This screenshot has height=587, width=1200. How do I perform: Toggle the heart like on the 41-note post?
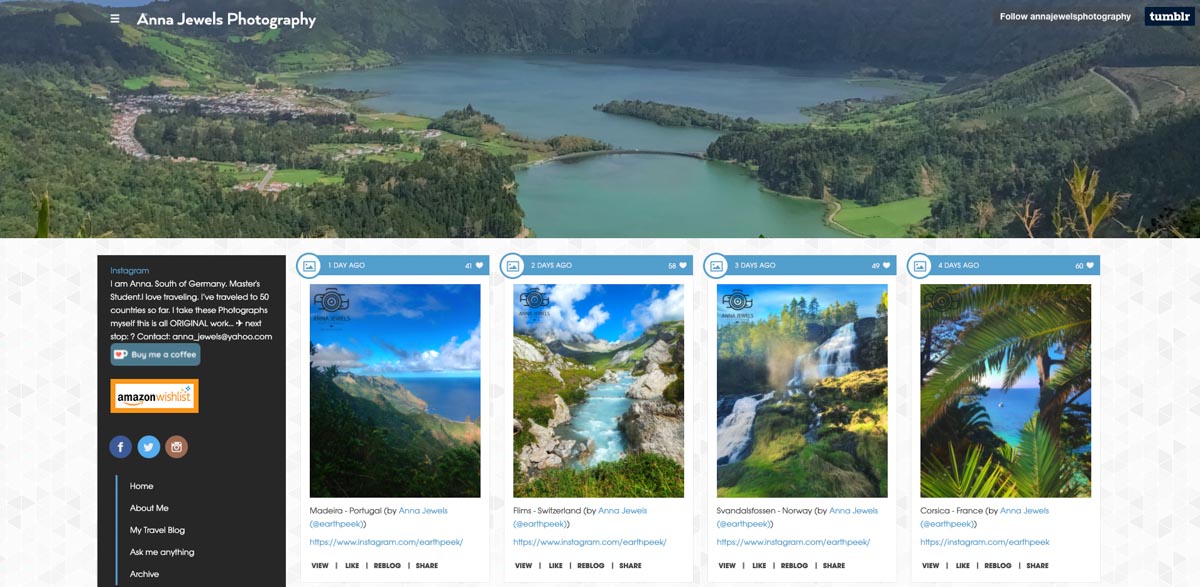(x=480, y=266)
